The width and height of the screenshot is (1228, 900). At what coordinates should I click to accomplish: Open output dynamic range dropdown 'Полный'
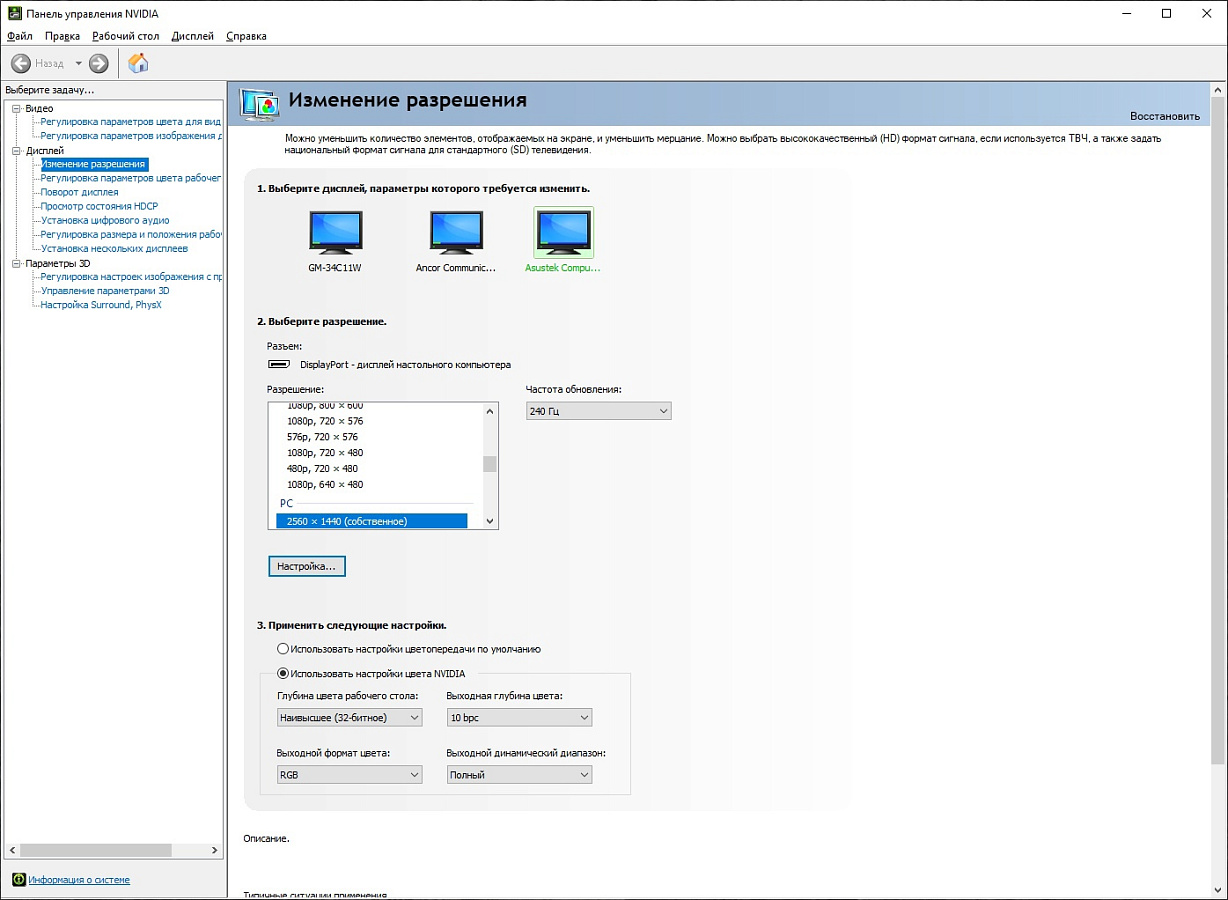point(519,774)
